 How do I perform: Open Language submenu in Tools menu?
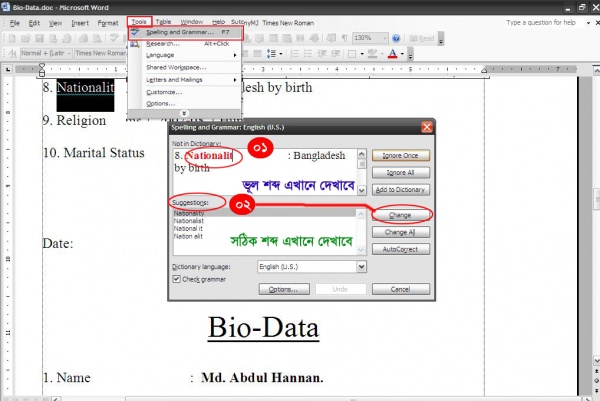[186, 55]
